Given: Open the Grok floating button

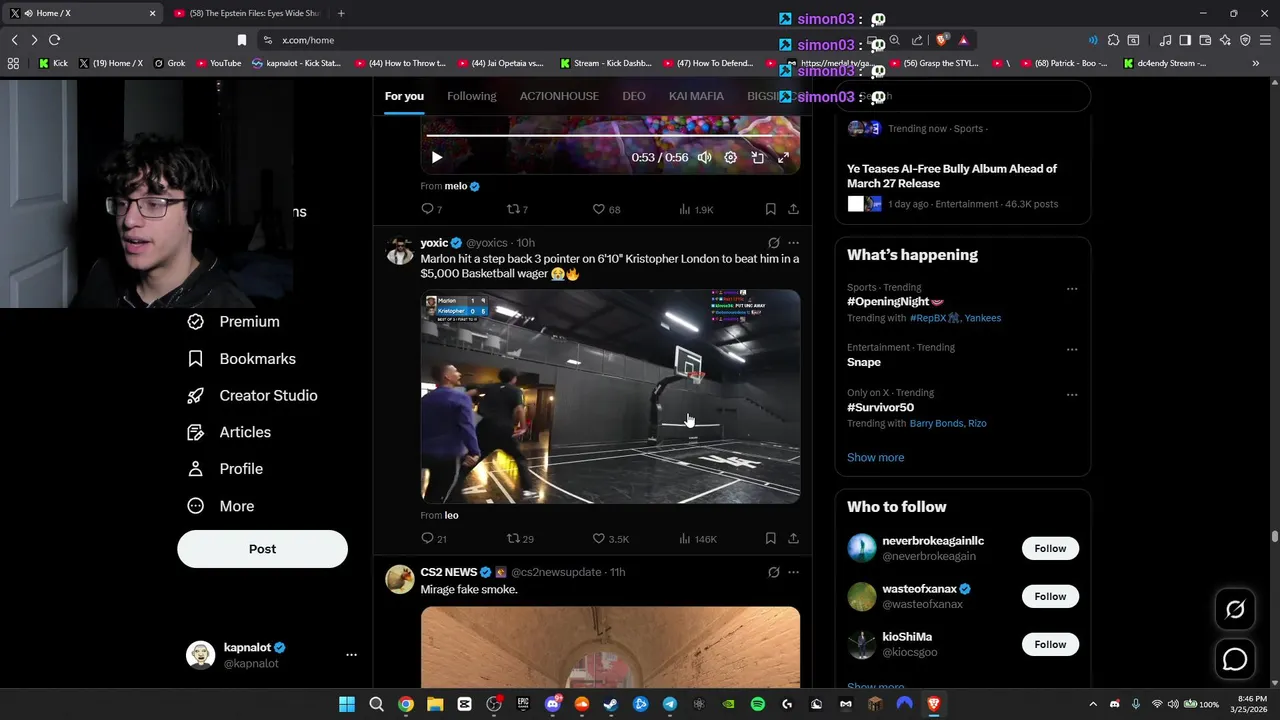Looking at the screenshot, I should pos(1235,609).
